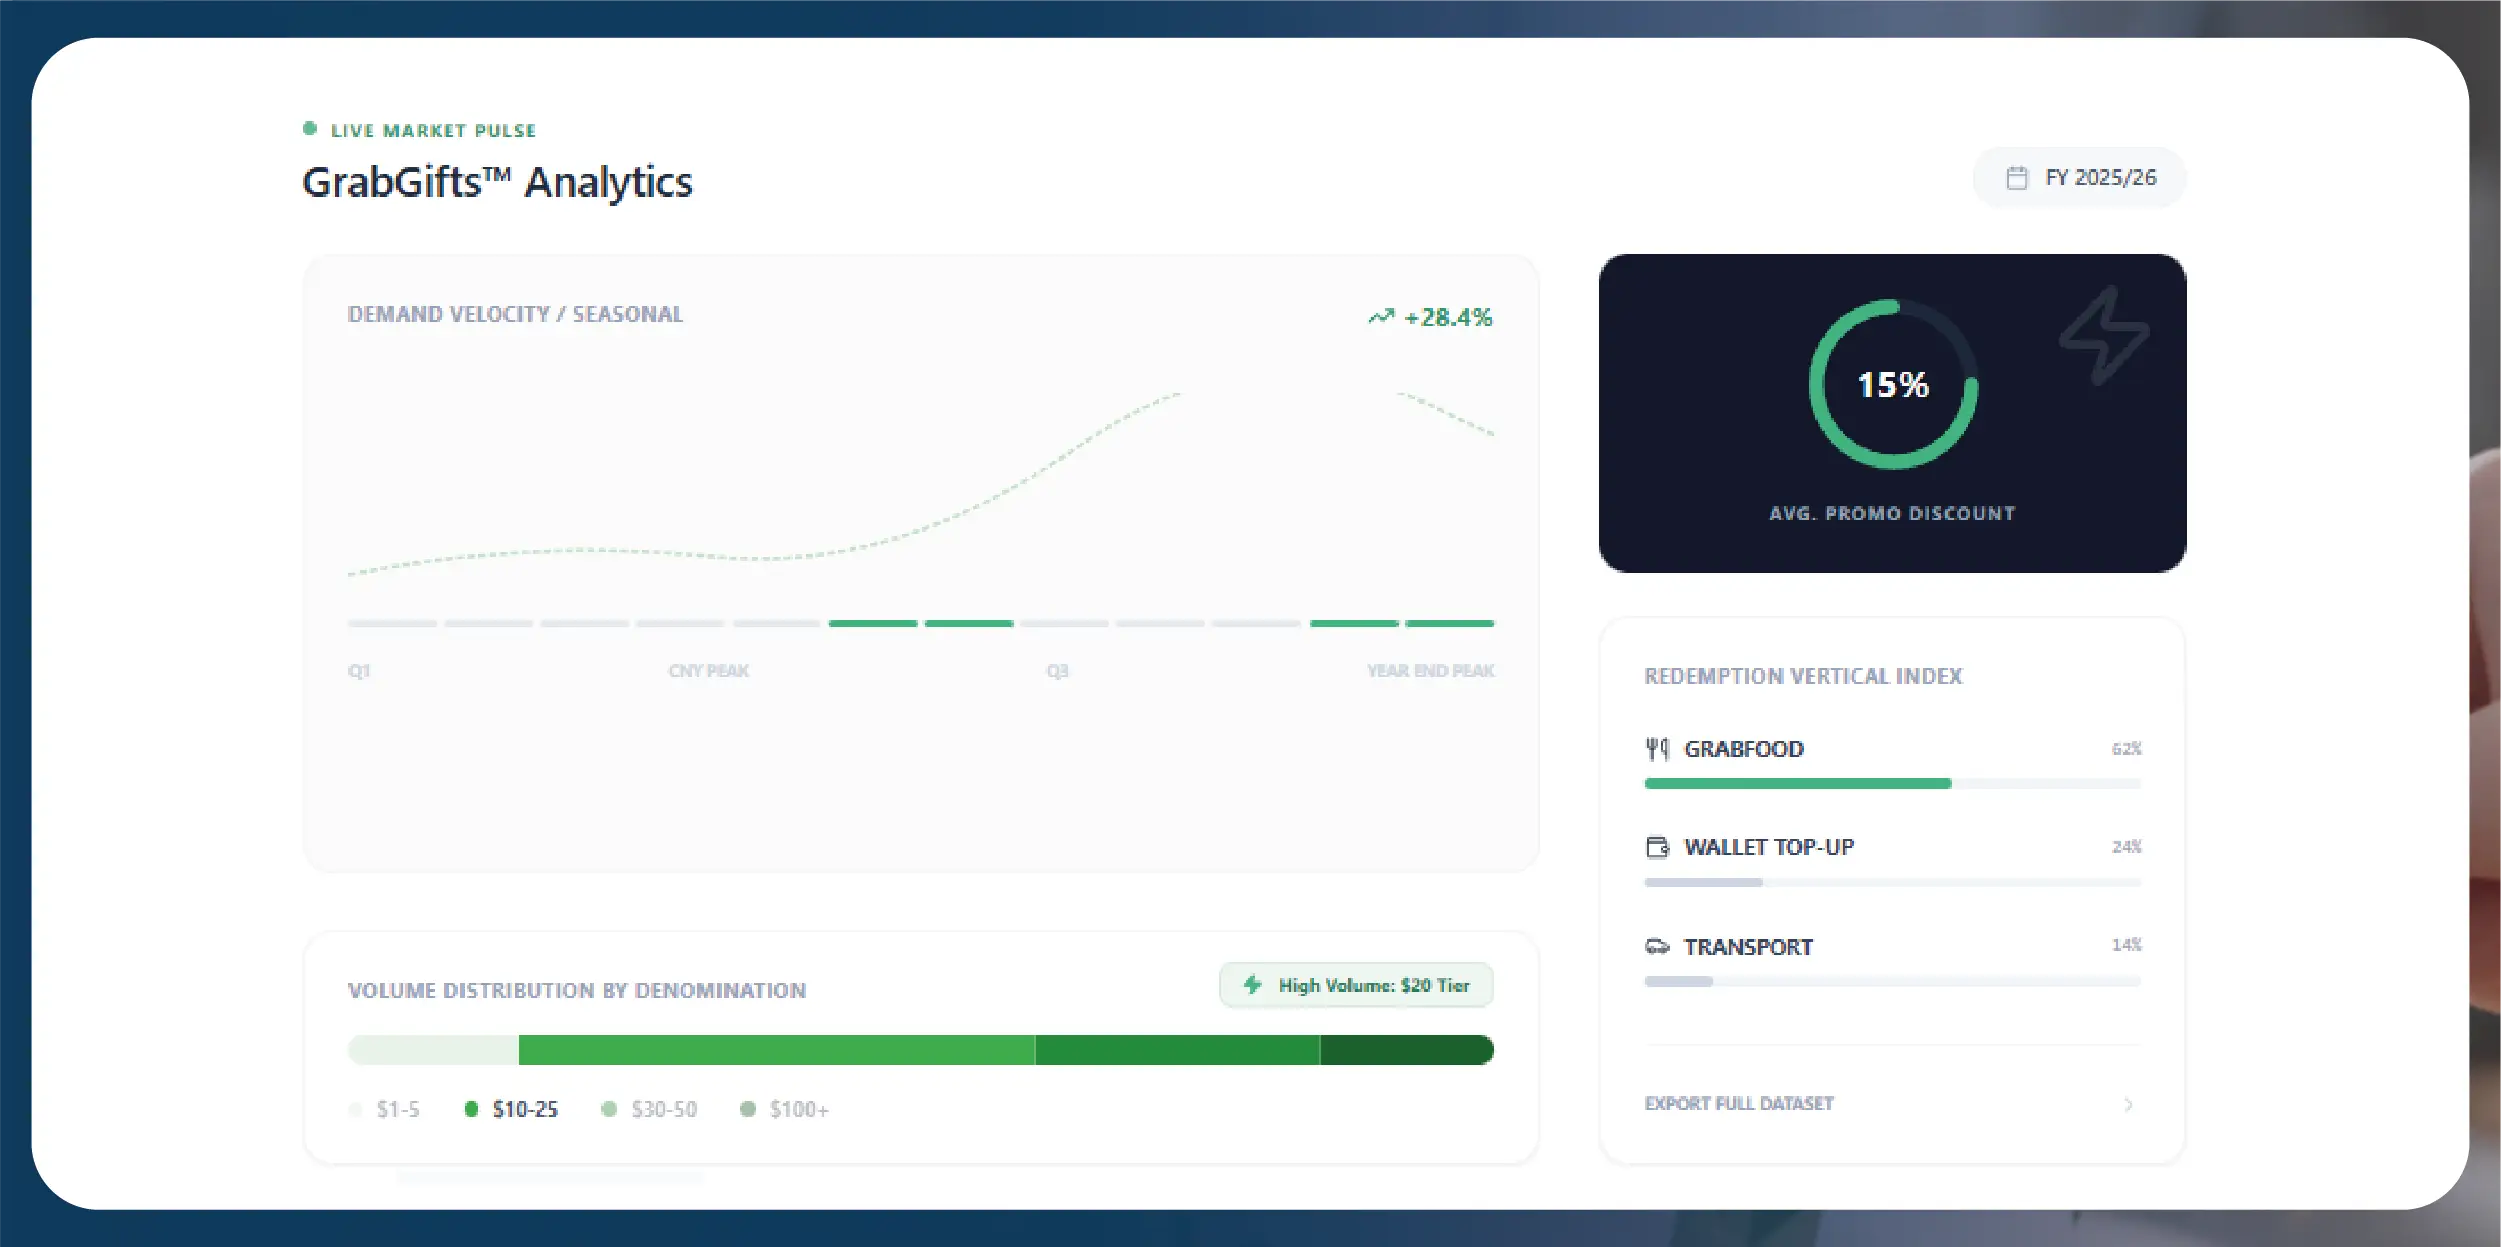Select the CNY Peak axis label

click(708, 671)
